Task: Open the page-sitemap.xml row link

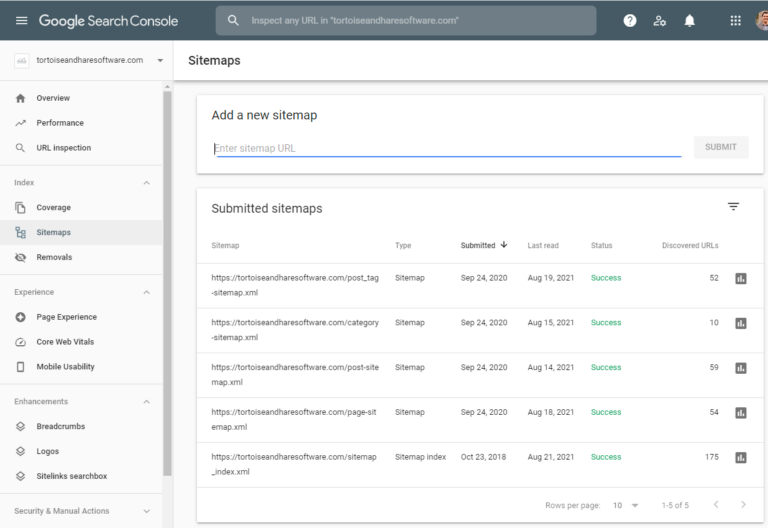Action: tap(294, 419)
